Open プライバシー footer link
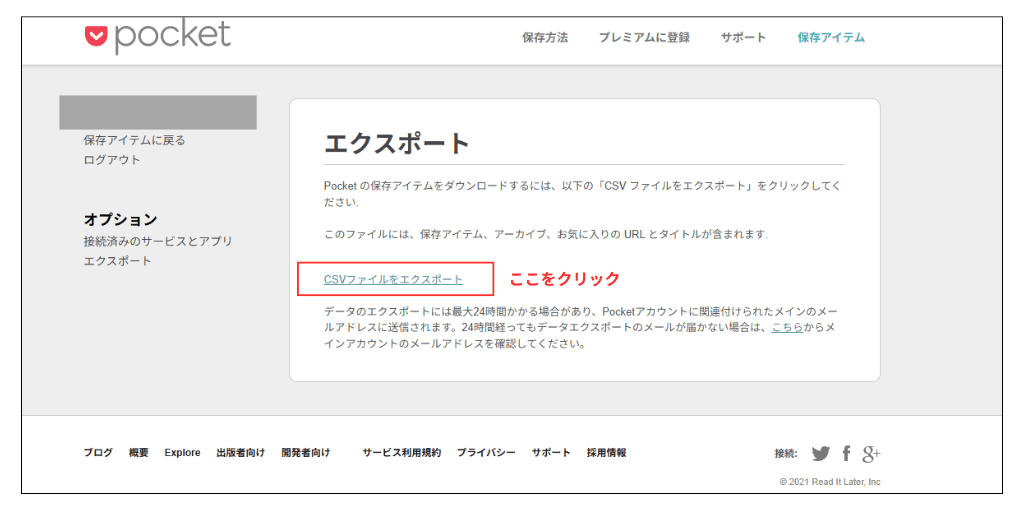1024x512 pixels. point(487,453)
